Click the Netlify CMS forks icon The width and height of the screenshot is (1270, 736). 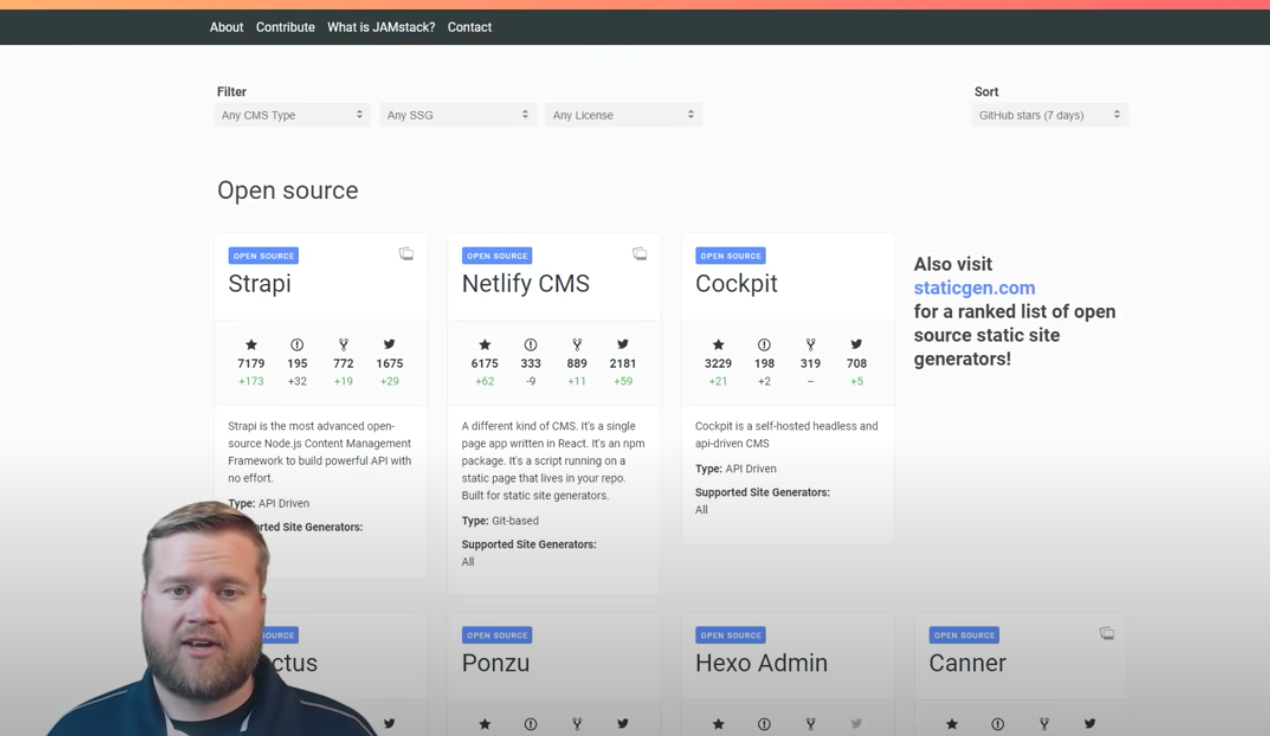577,344
